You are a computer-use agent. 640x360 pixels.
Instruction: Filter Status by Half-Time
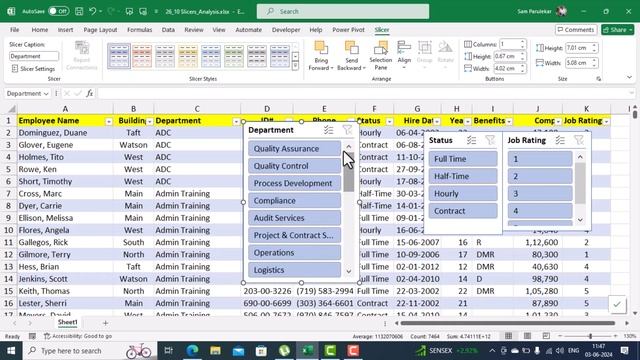[x=463, y=176]
